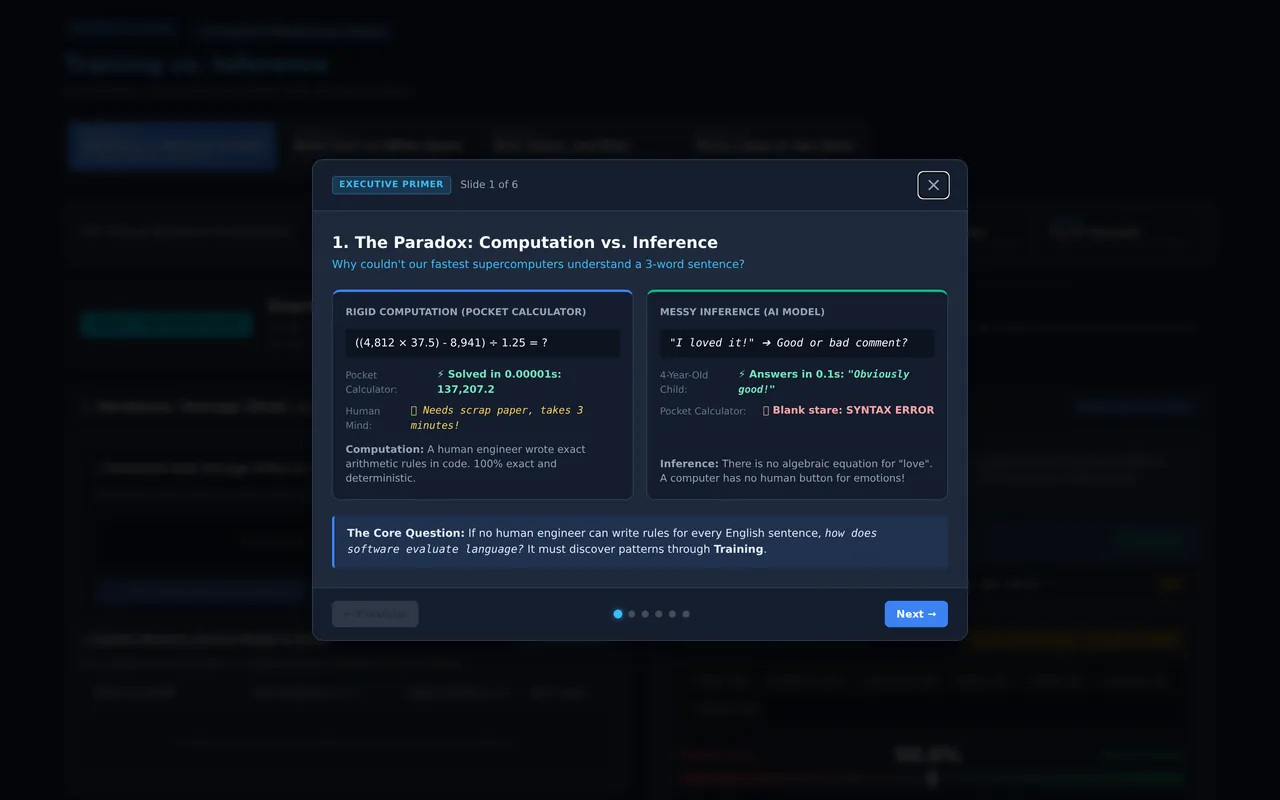This screenshot has height=800, width=1280.
Task: Click the "Human Mind:" label
Action: point(363,418)
